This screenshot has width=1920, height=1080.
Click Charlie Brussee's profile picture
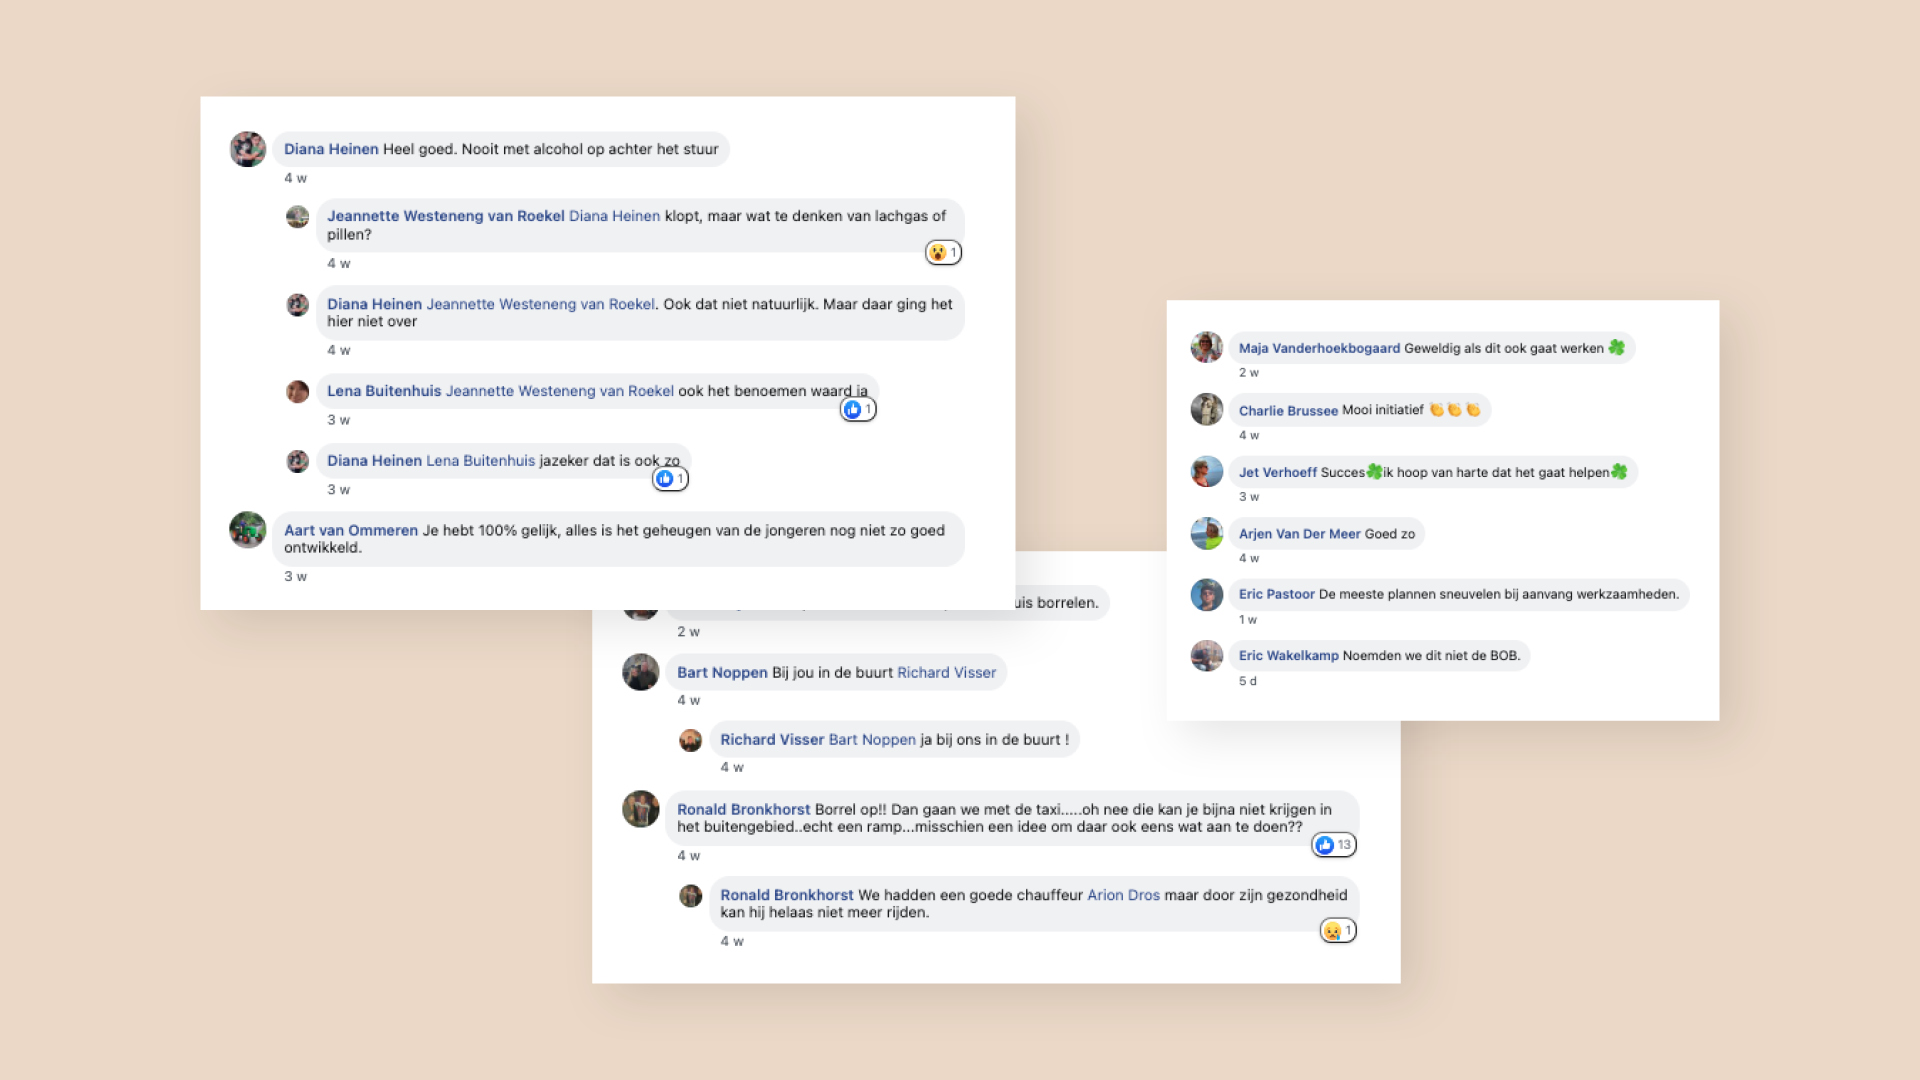(x=1207, y=409)
